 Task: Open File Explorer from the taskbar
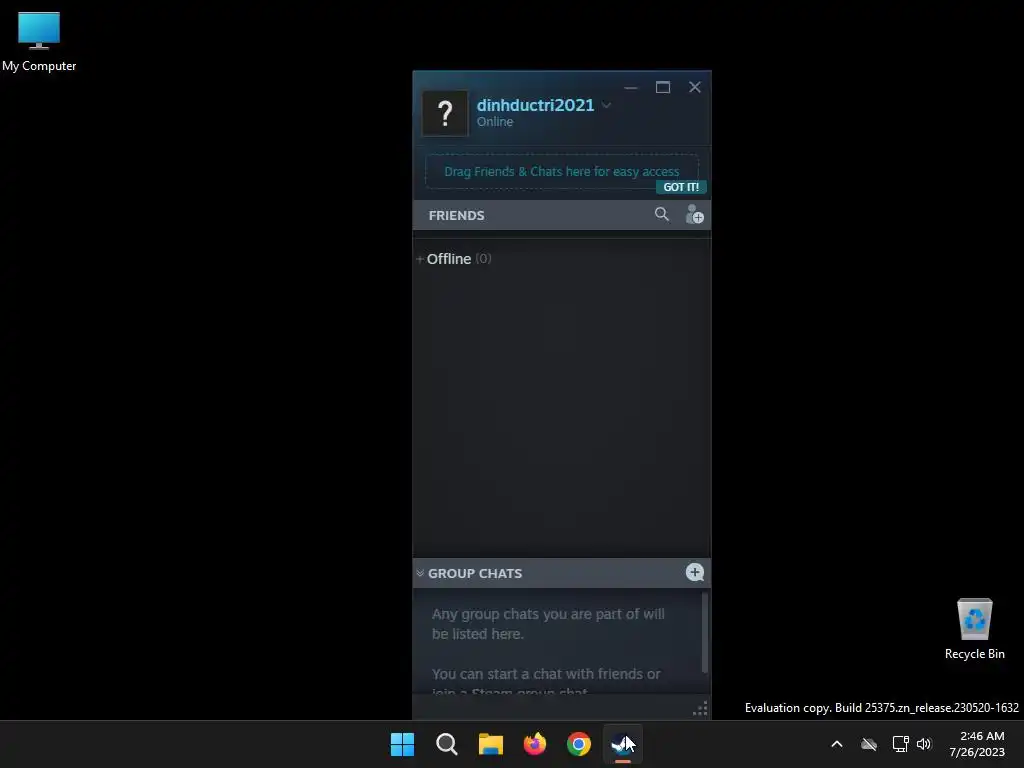tap(490, 744)
